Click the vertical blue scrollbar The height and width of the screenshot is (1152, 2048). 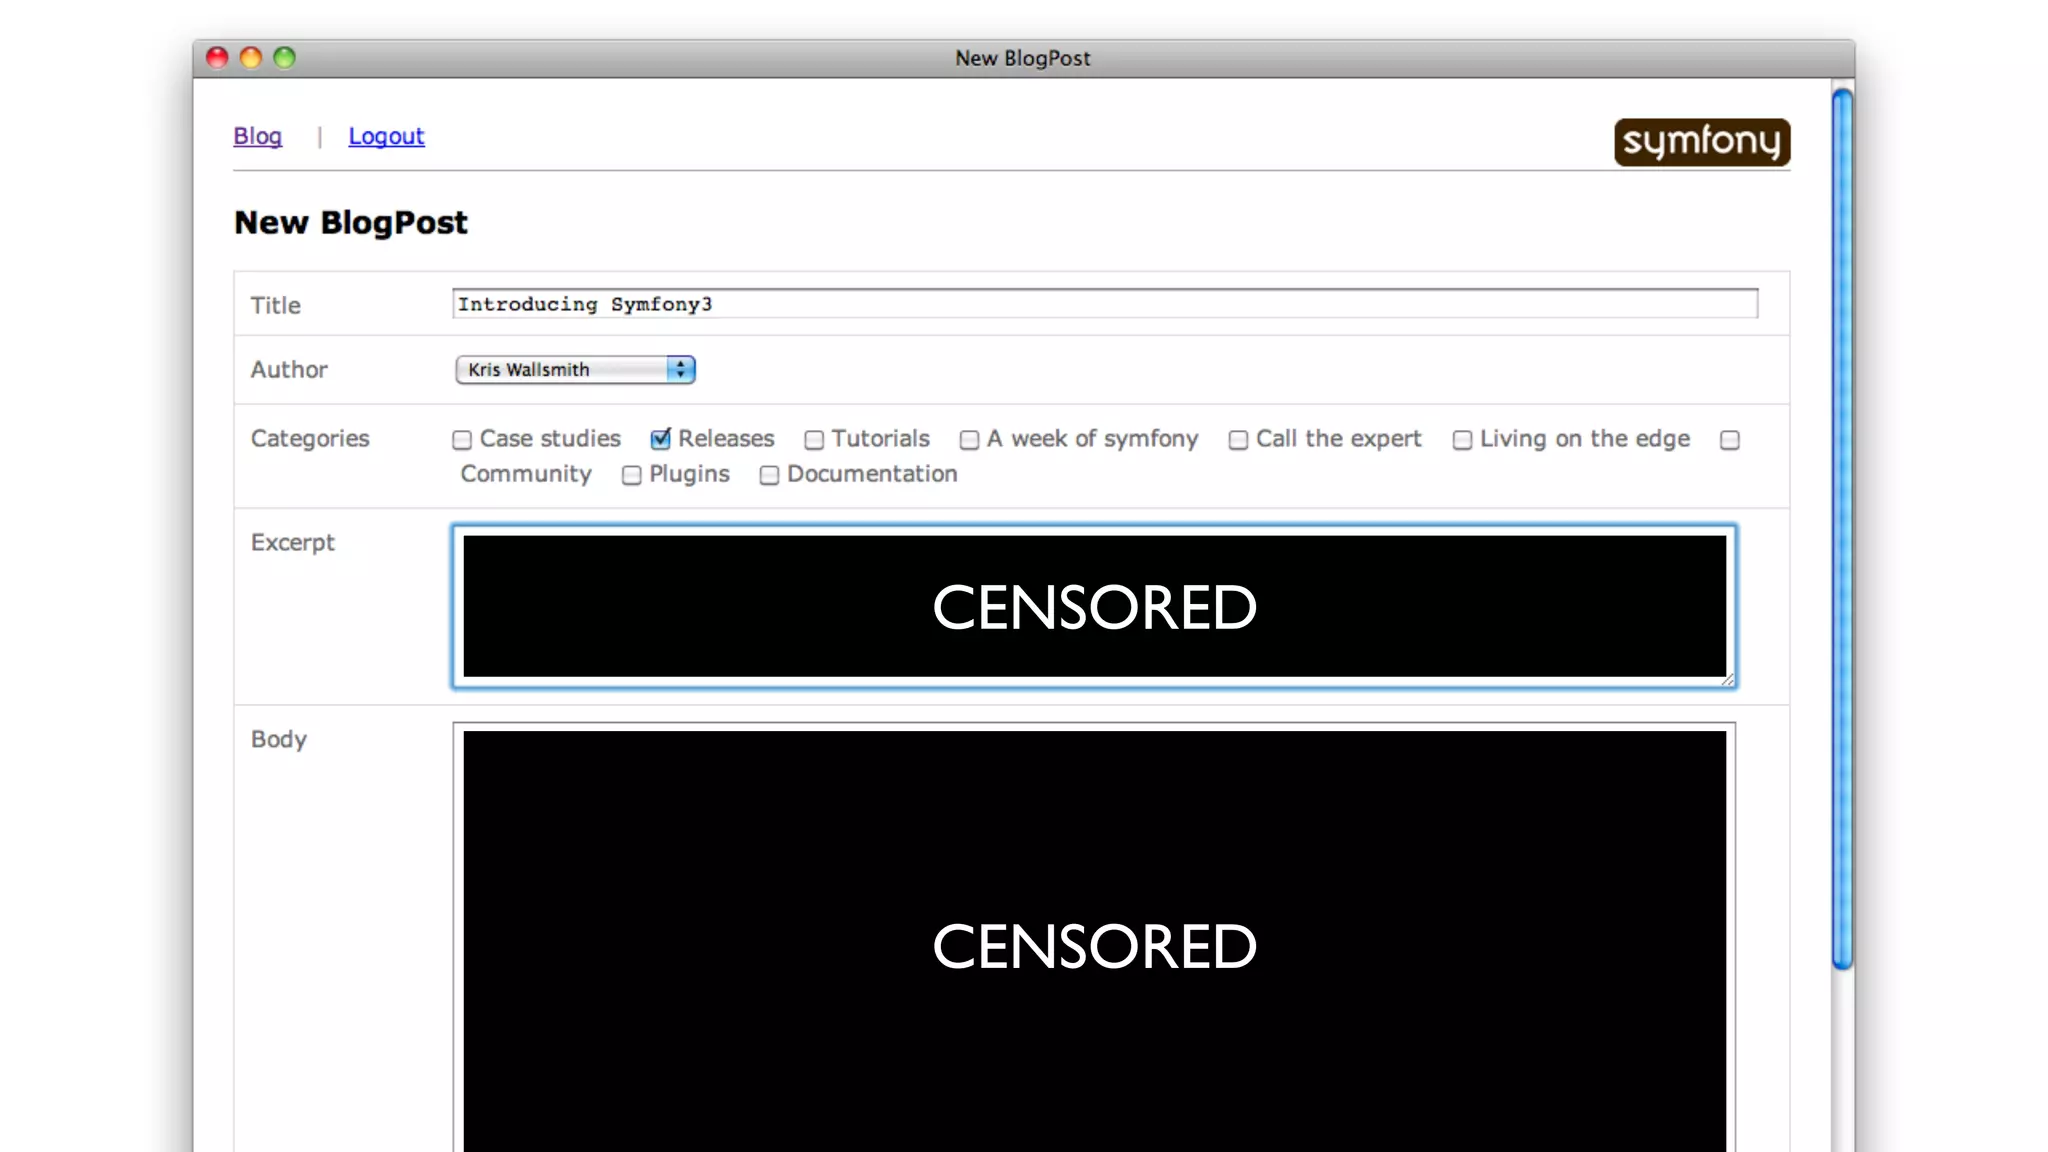tap(1842, 528)
